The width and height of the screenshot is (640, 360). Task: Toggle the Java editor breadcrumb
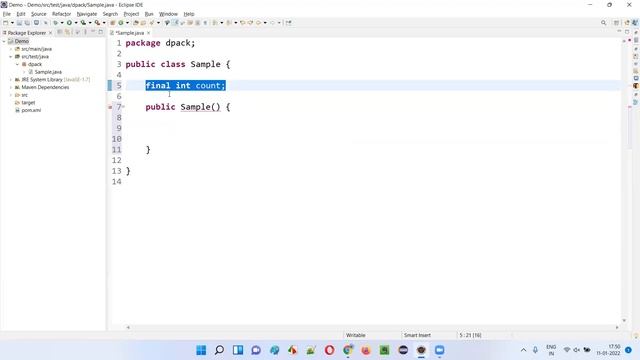coord(167,23)
